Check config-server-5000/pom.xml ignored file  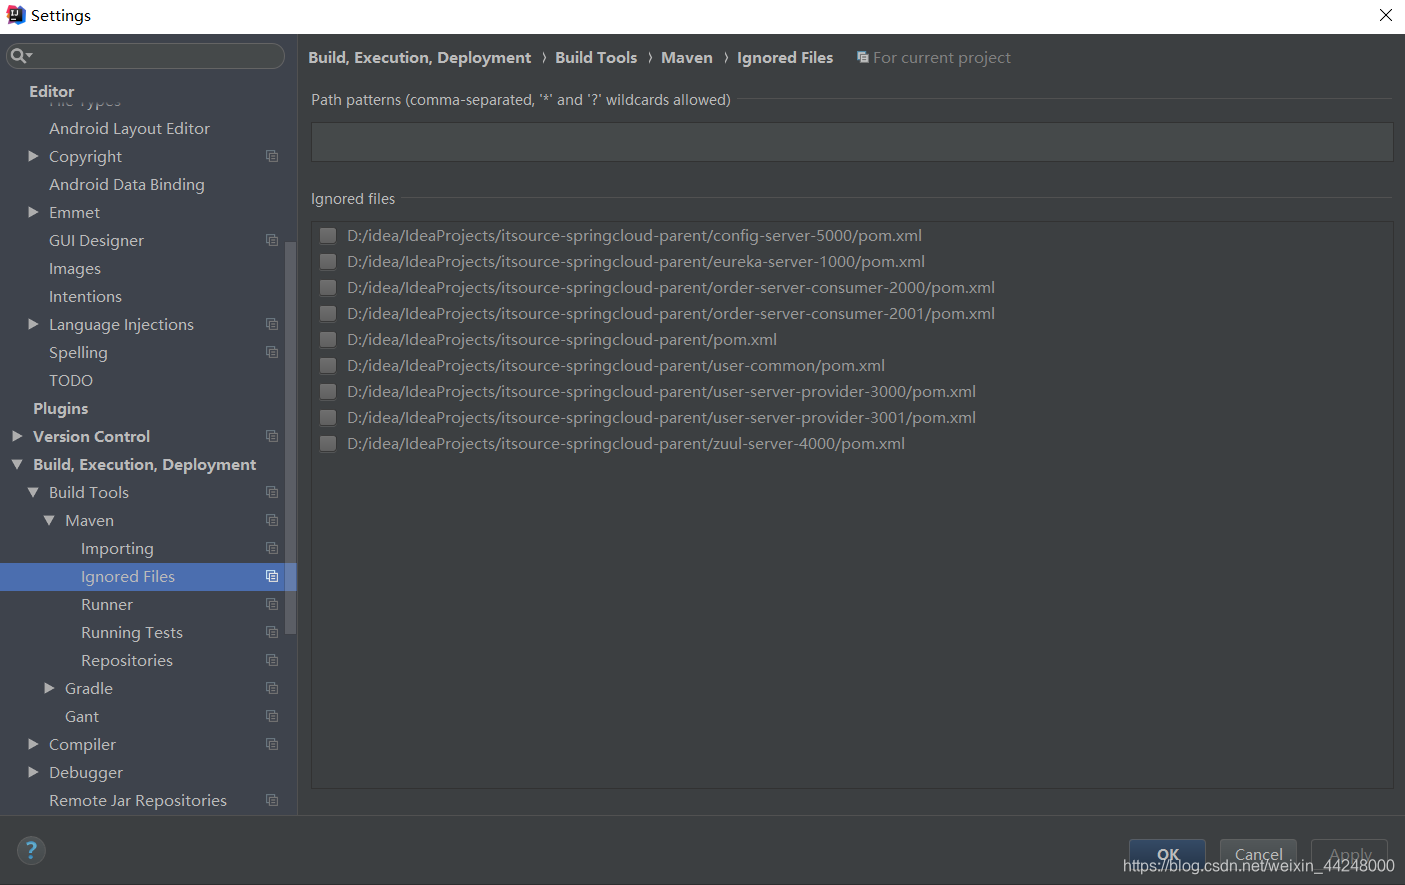(x=327, y=236)
